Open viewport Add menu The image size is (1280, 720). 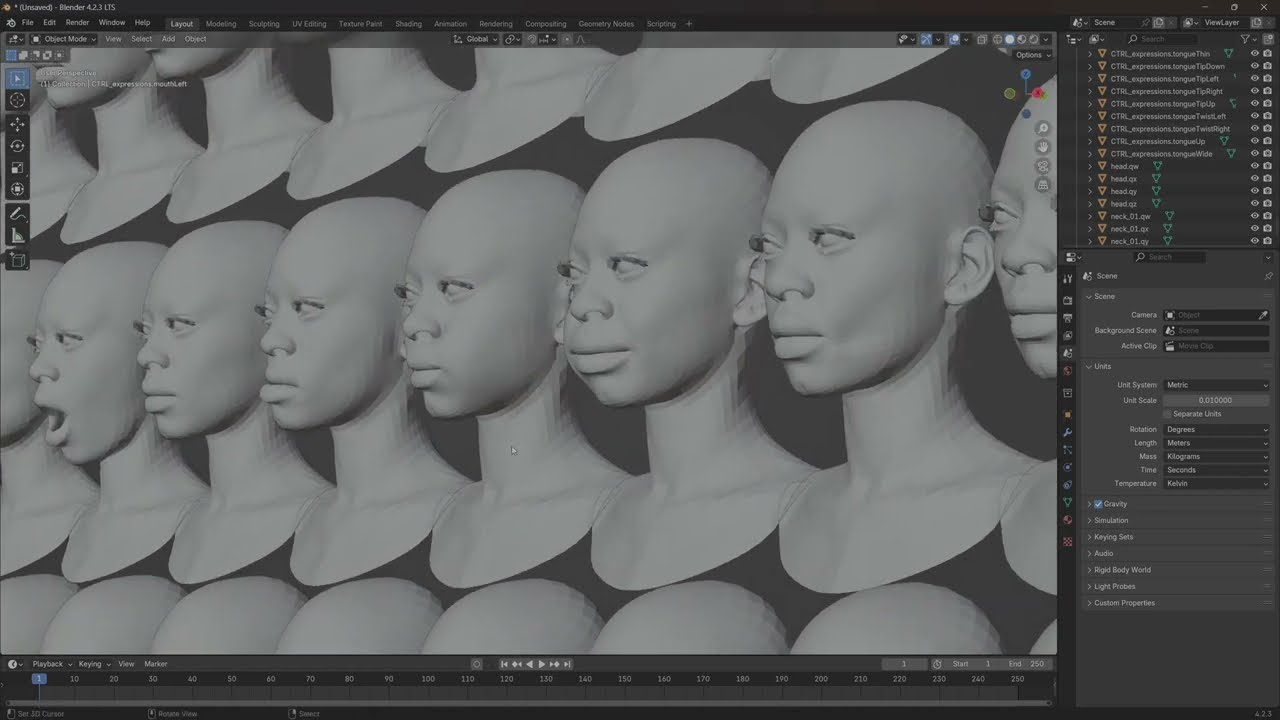point(168,39)
